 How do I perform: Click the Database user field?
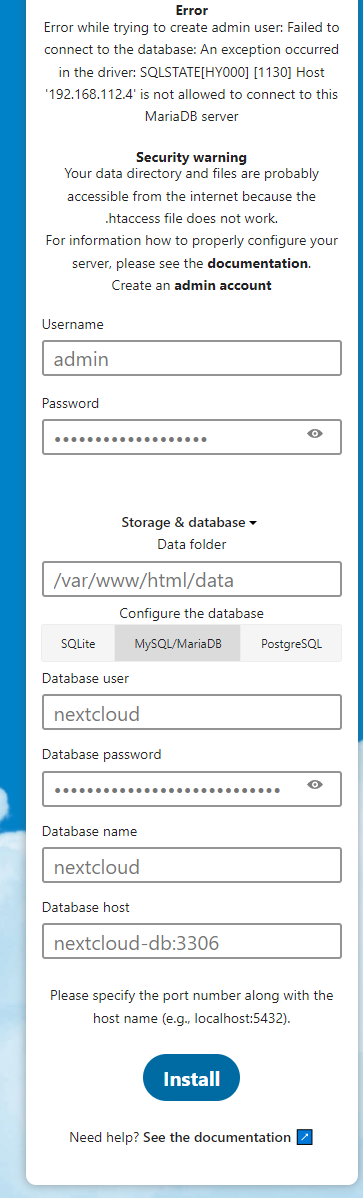coord(191,712)
